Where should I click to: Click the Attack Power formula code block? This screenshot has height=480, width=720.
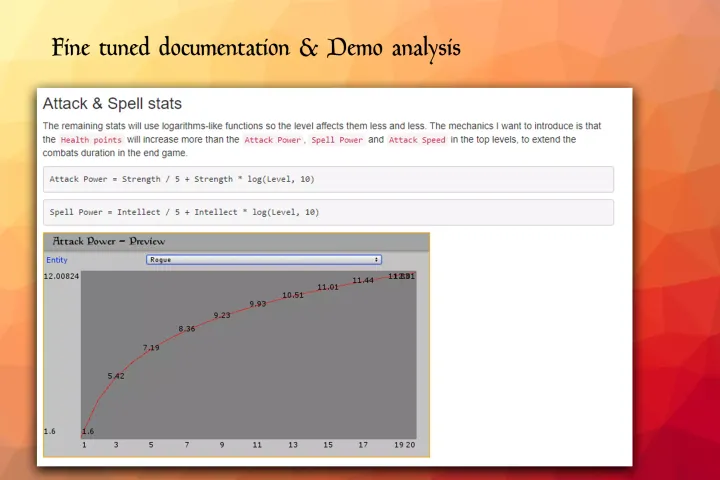click(328, 179)
